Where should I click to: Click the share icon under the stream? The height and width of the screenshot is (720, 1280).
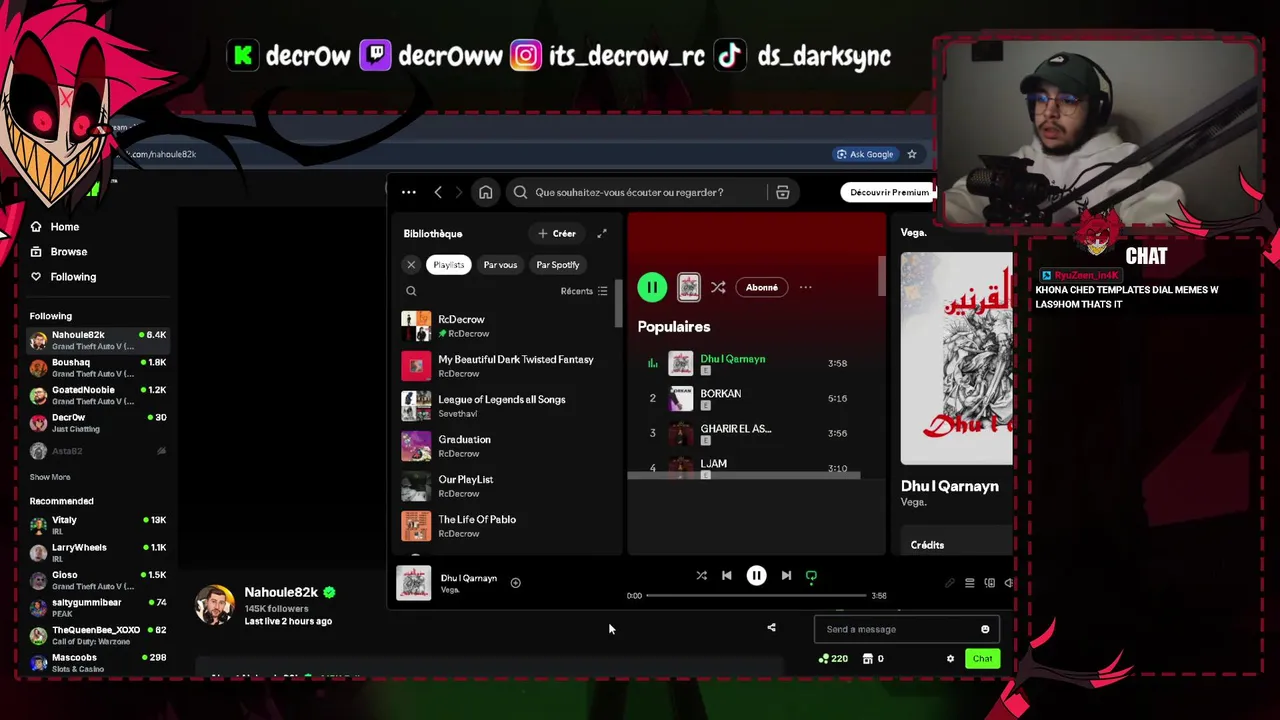(x=771, y=628)
